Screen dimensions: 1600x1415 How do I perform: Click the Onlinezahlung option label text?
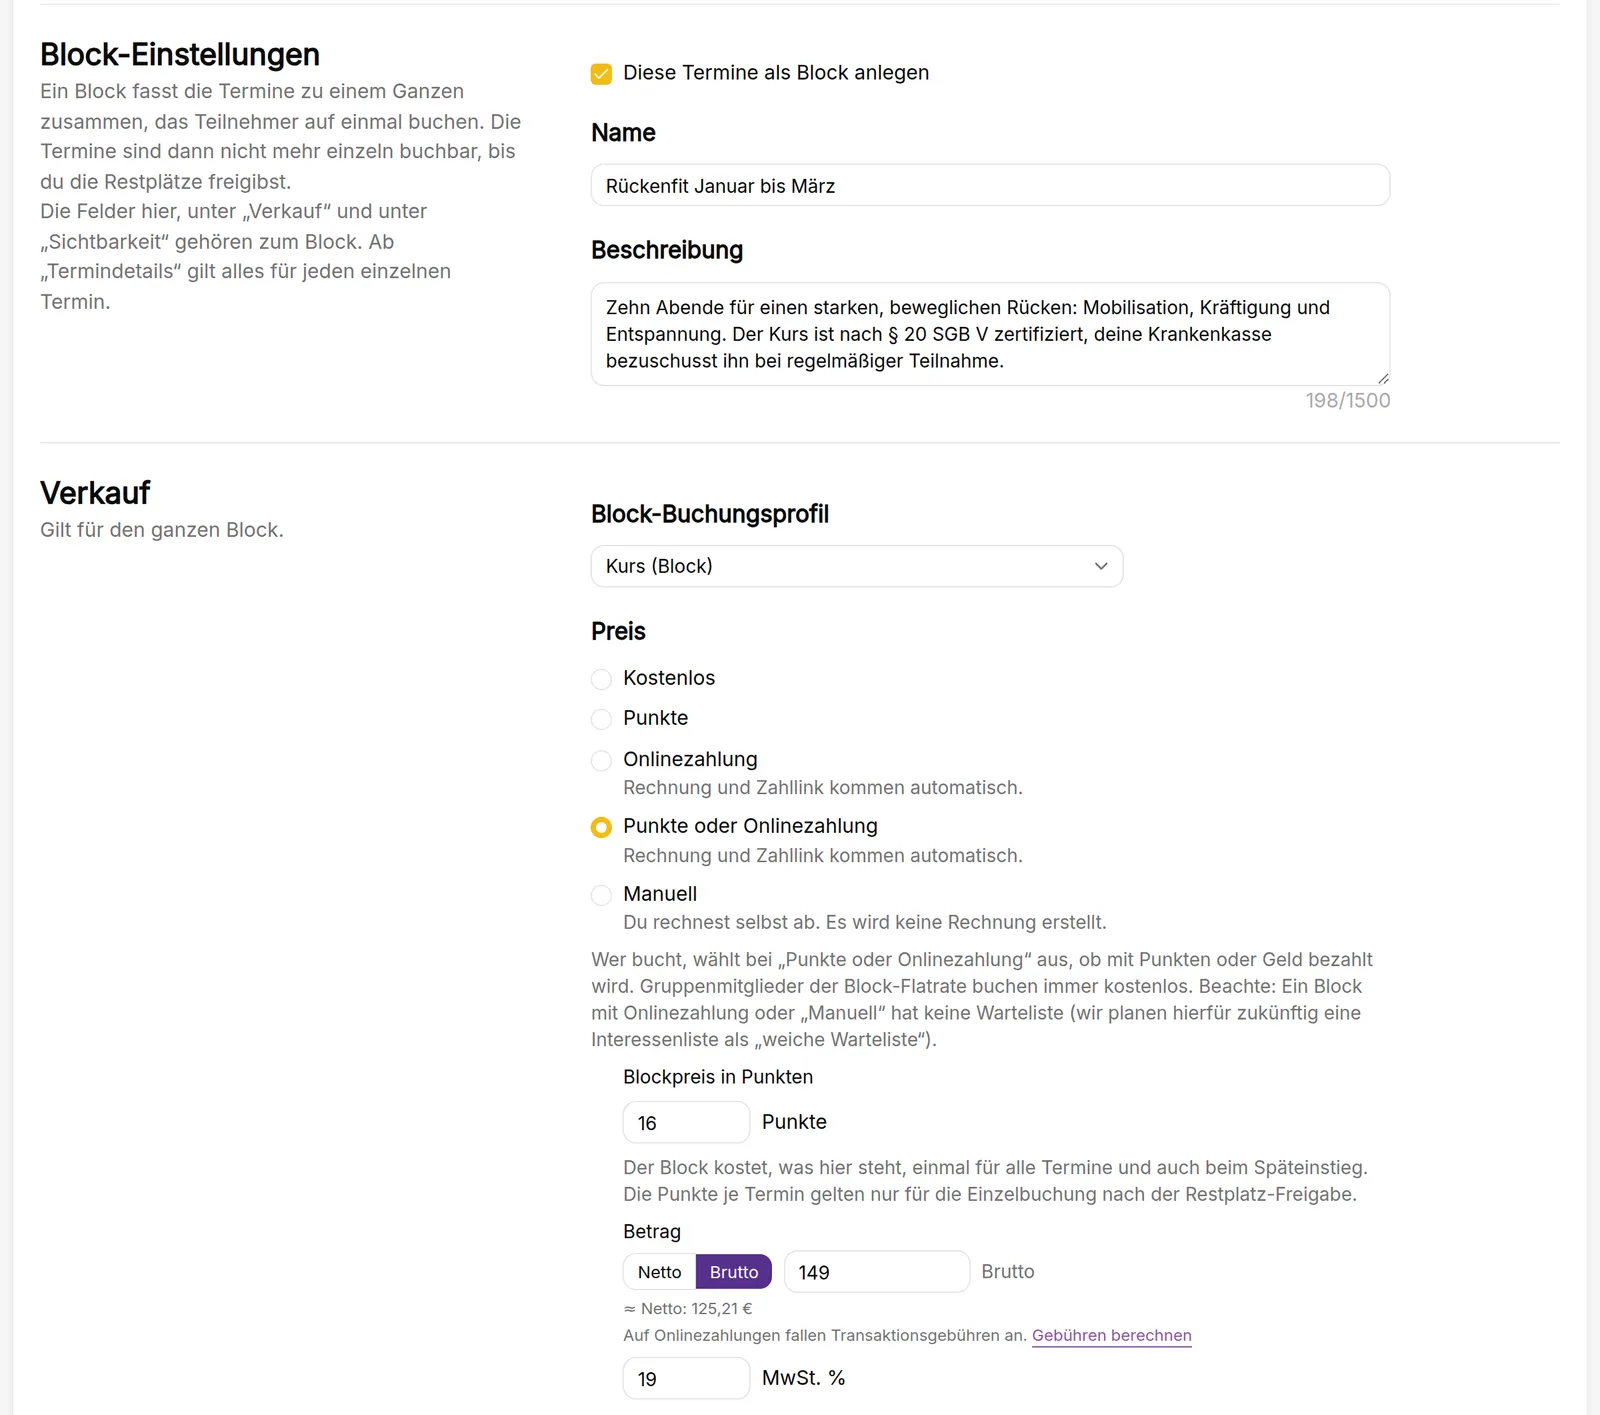click(x=690, y=759)
